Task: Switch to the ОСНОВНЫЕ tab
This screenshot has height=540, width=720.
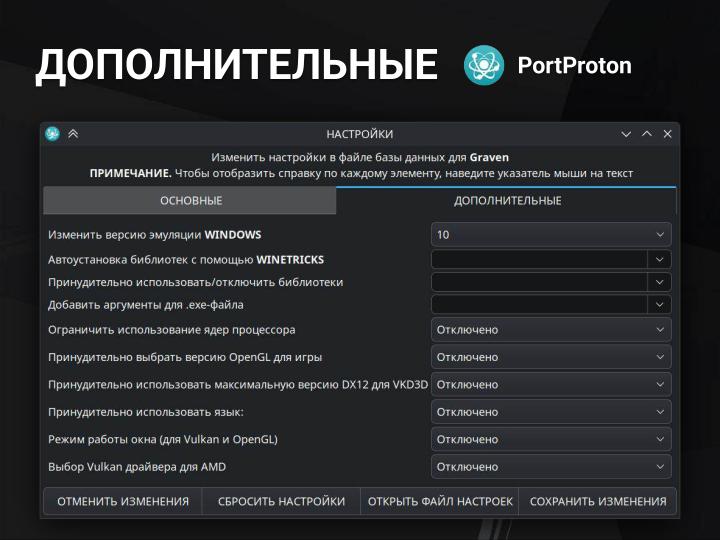Action: (x=190, y=201)
